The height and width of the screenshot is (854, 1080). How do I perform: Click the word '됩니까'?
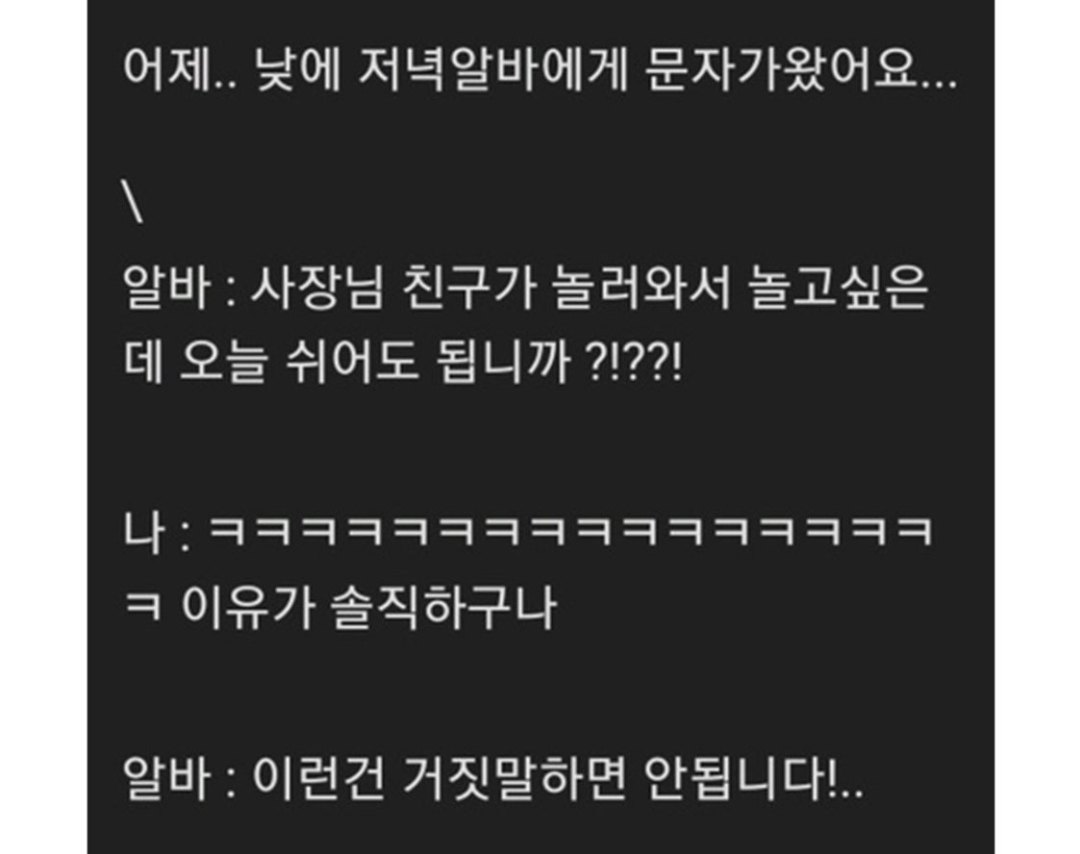tap(503, 361)
